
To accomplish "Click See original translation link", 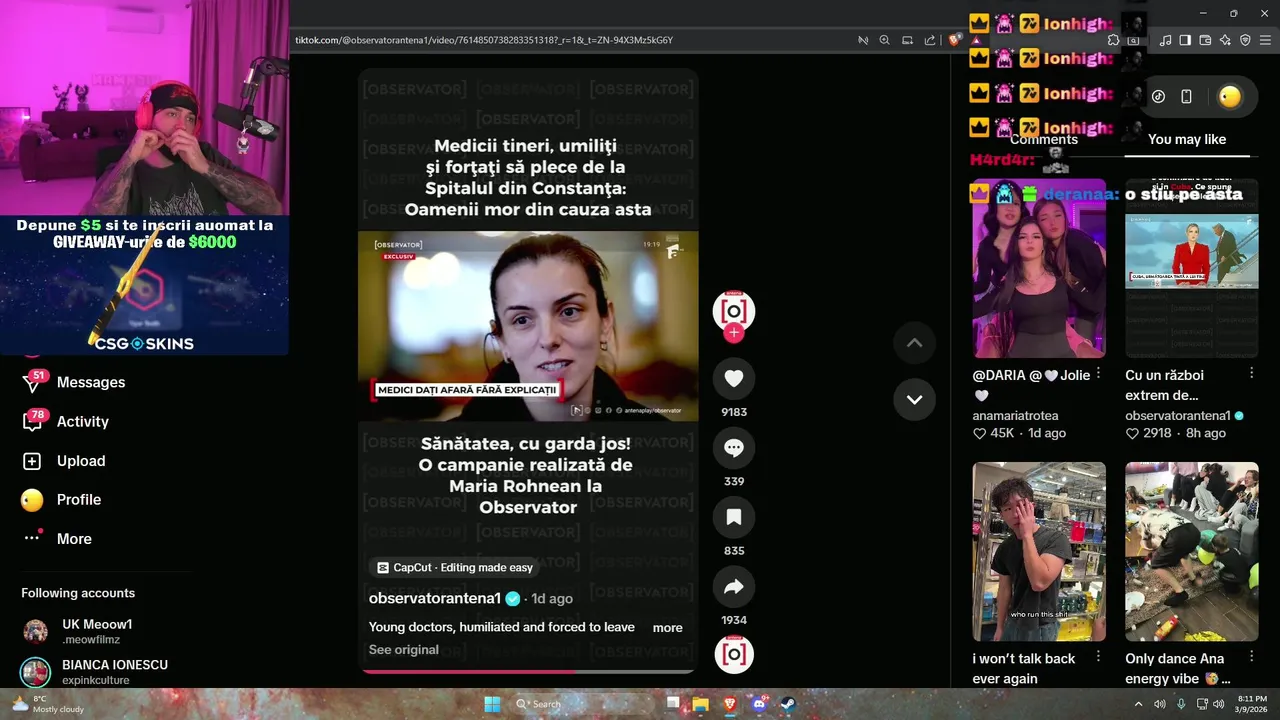I will (x=403, y=650).
